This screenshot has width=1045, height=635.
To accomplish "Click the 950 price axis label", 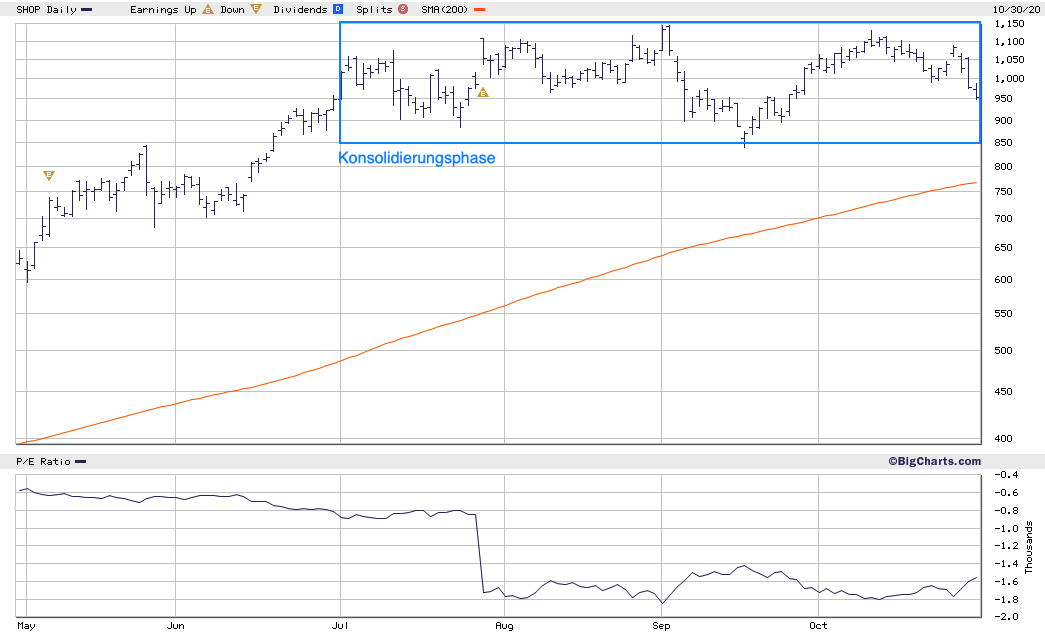I will [1003, 99].
